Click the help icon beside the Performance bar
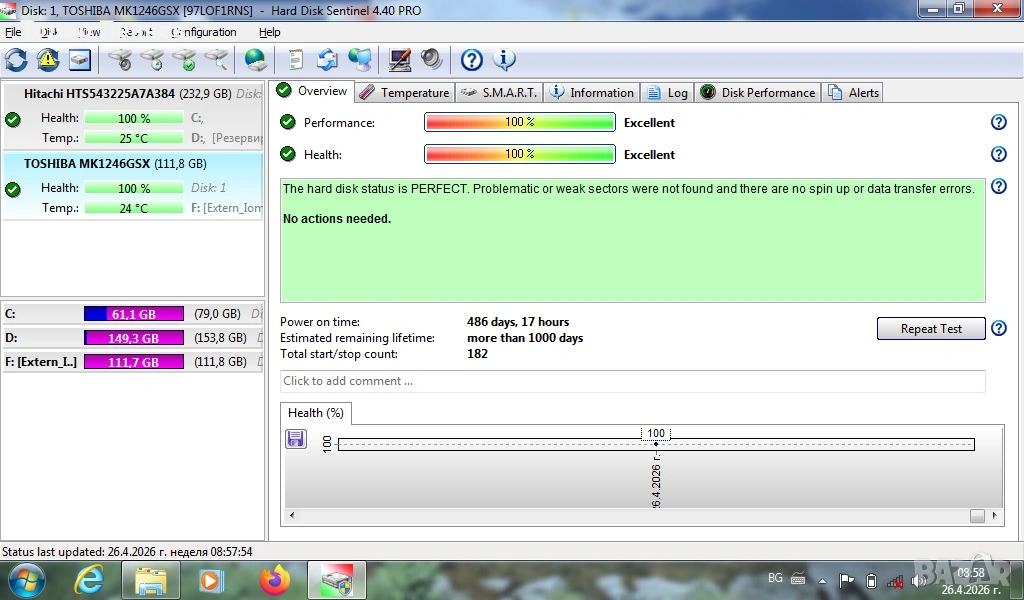Image resolution: width=1024 pixels, height=600 pixels. pos(997,122)
